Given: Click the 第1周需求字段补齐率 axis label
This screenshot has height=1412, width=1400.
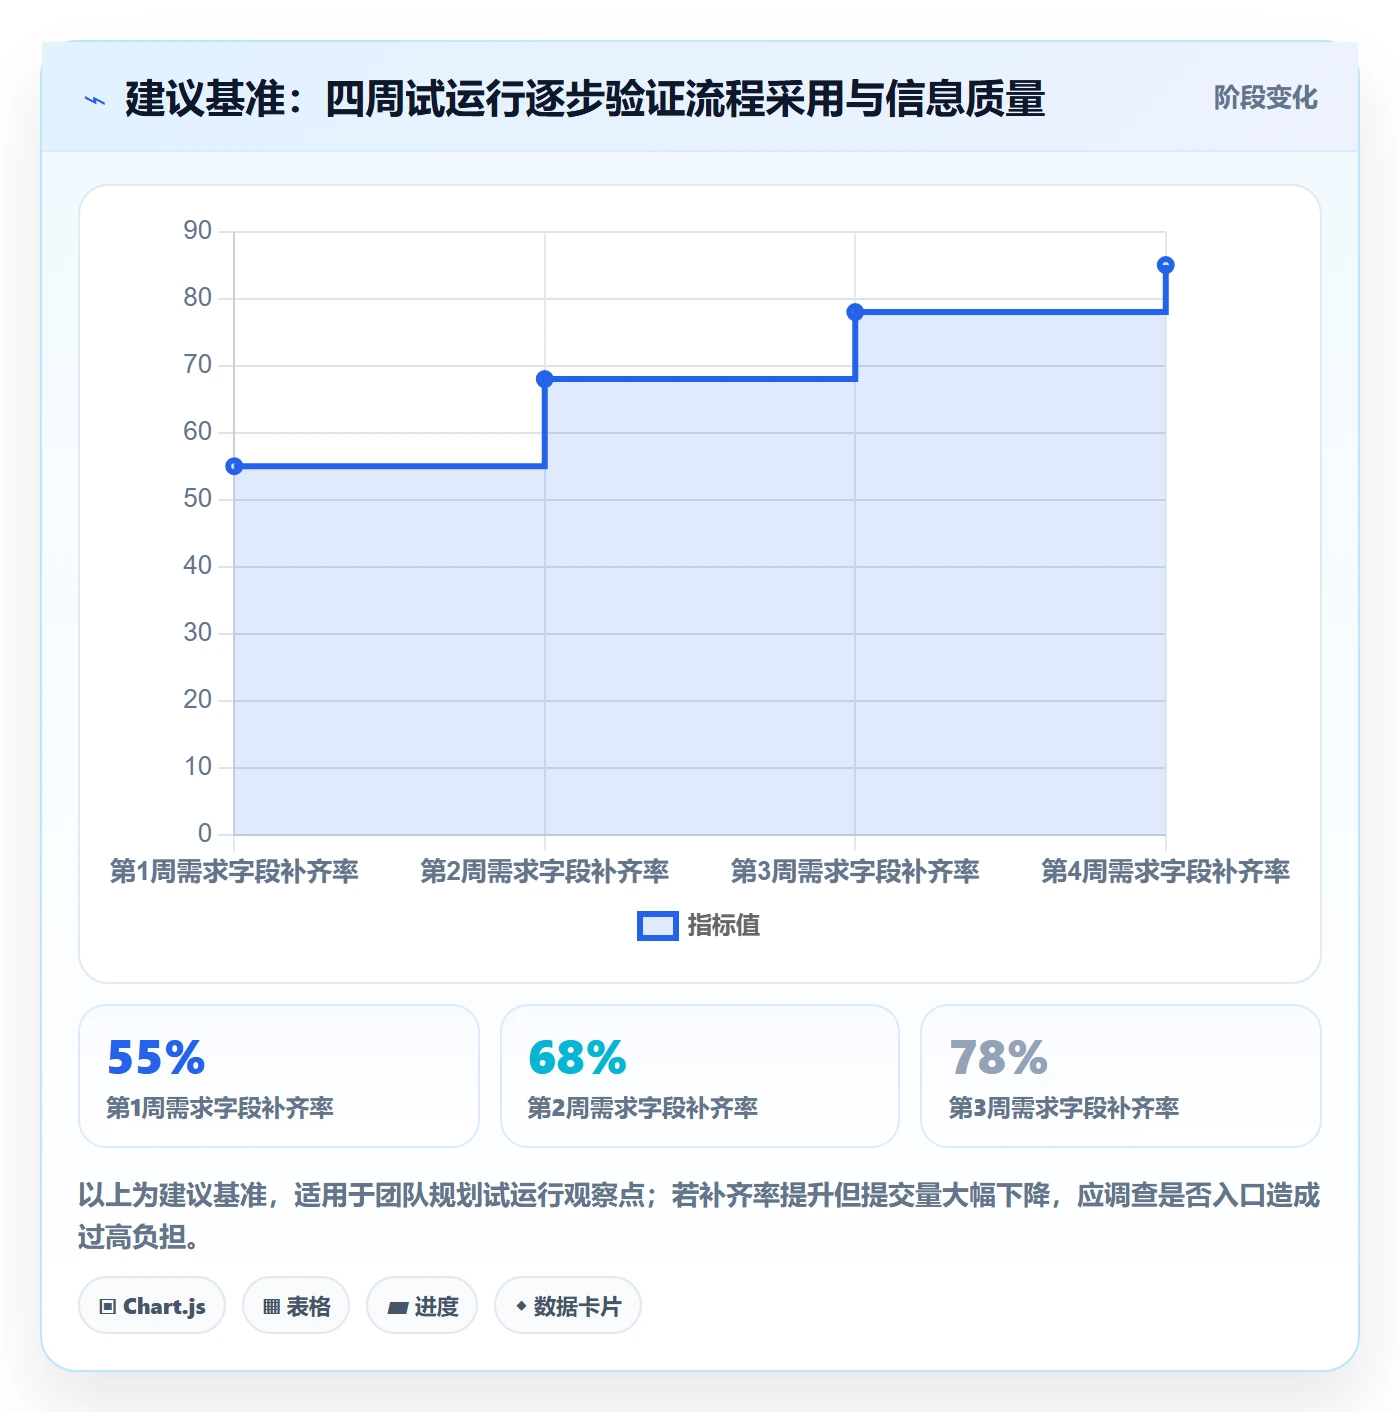Looking at the screenshot, I should [234, 871].
